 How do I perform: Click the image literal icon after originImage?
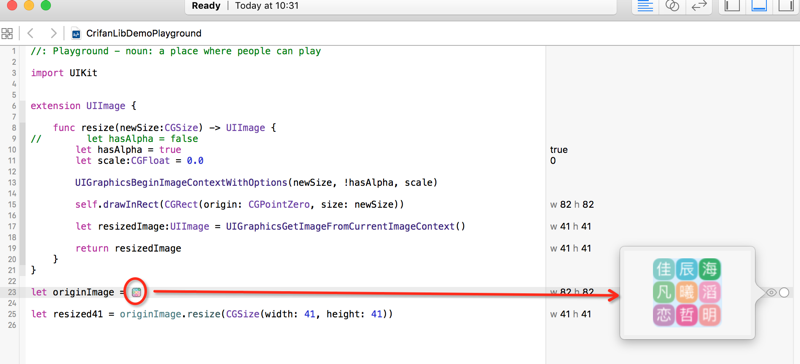click(x=136, y=293)
